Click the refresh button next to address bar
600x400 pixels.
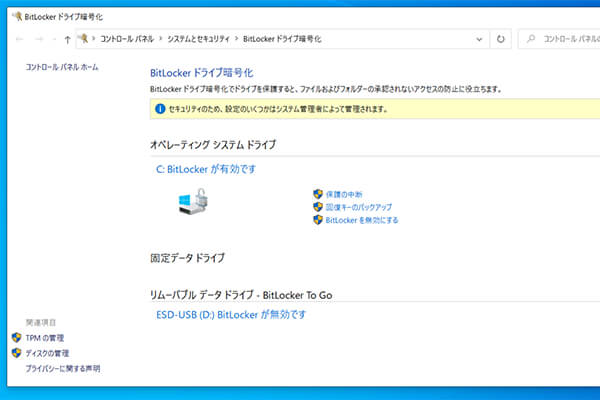501,39
